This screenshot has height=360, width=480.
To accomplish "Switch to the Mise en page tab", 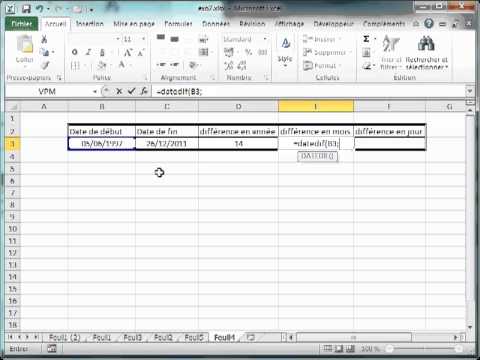I will click(134, 24).
